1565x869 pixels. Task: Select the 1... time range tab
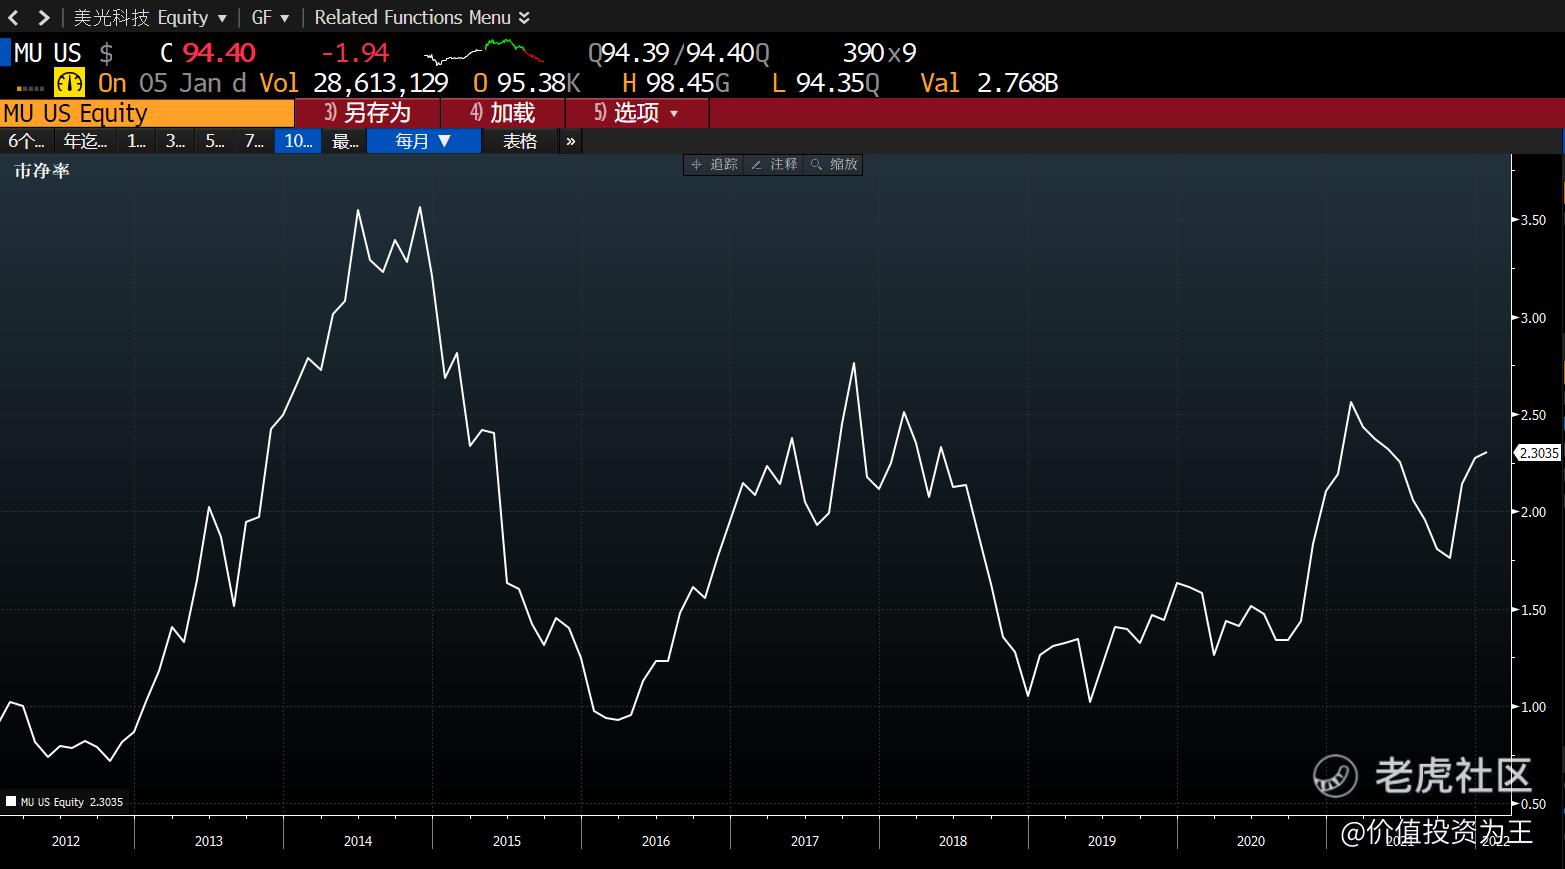[x=137, y=141]
